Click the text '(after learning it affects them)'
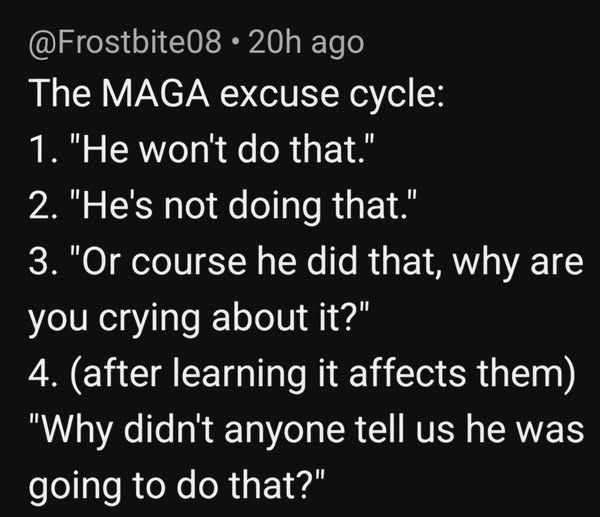 (323, 375)
